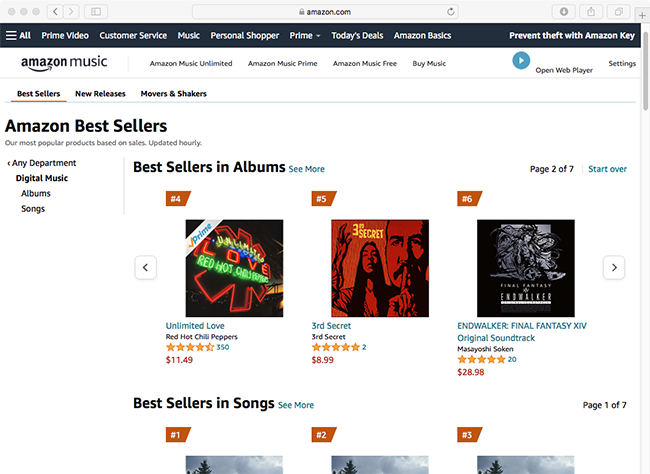The width and height of the screenshot is (650, 474).
Task: Open Safari downloads icon
Action: [x=565, y=11]
